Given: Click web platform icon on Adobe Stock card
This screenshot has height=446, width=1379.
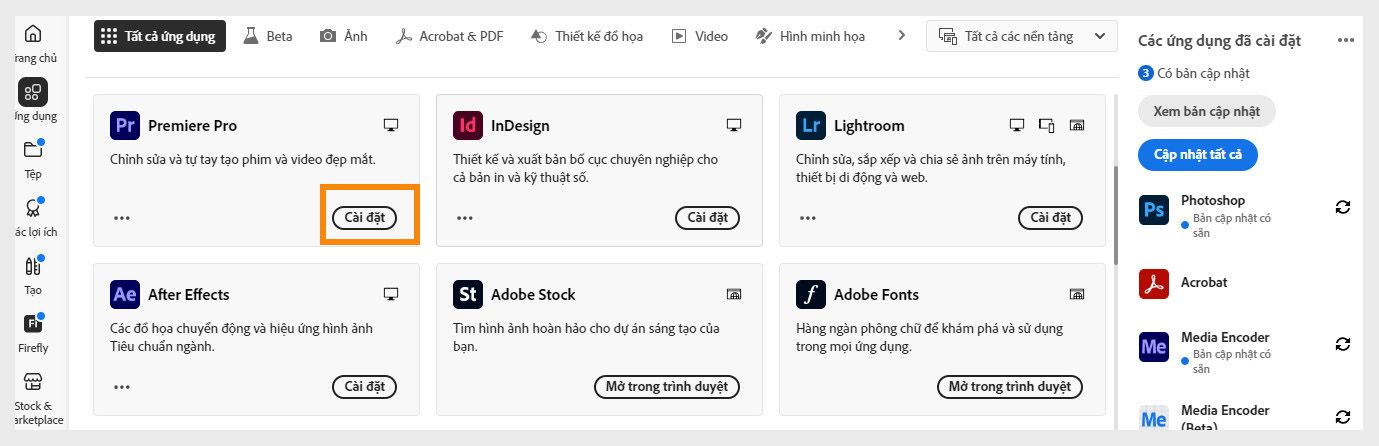Looking at the screenshot, I should (734, 294).
